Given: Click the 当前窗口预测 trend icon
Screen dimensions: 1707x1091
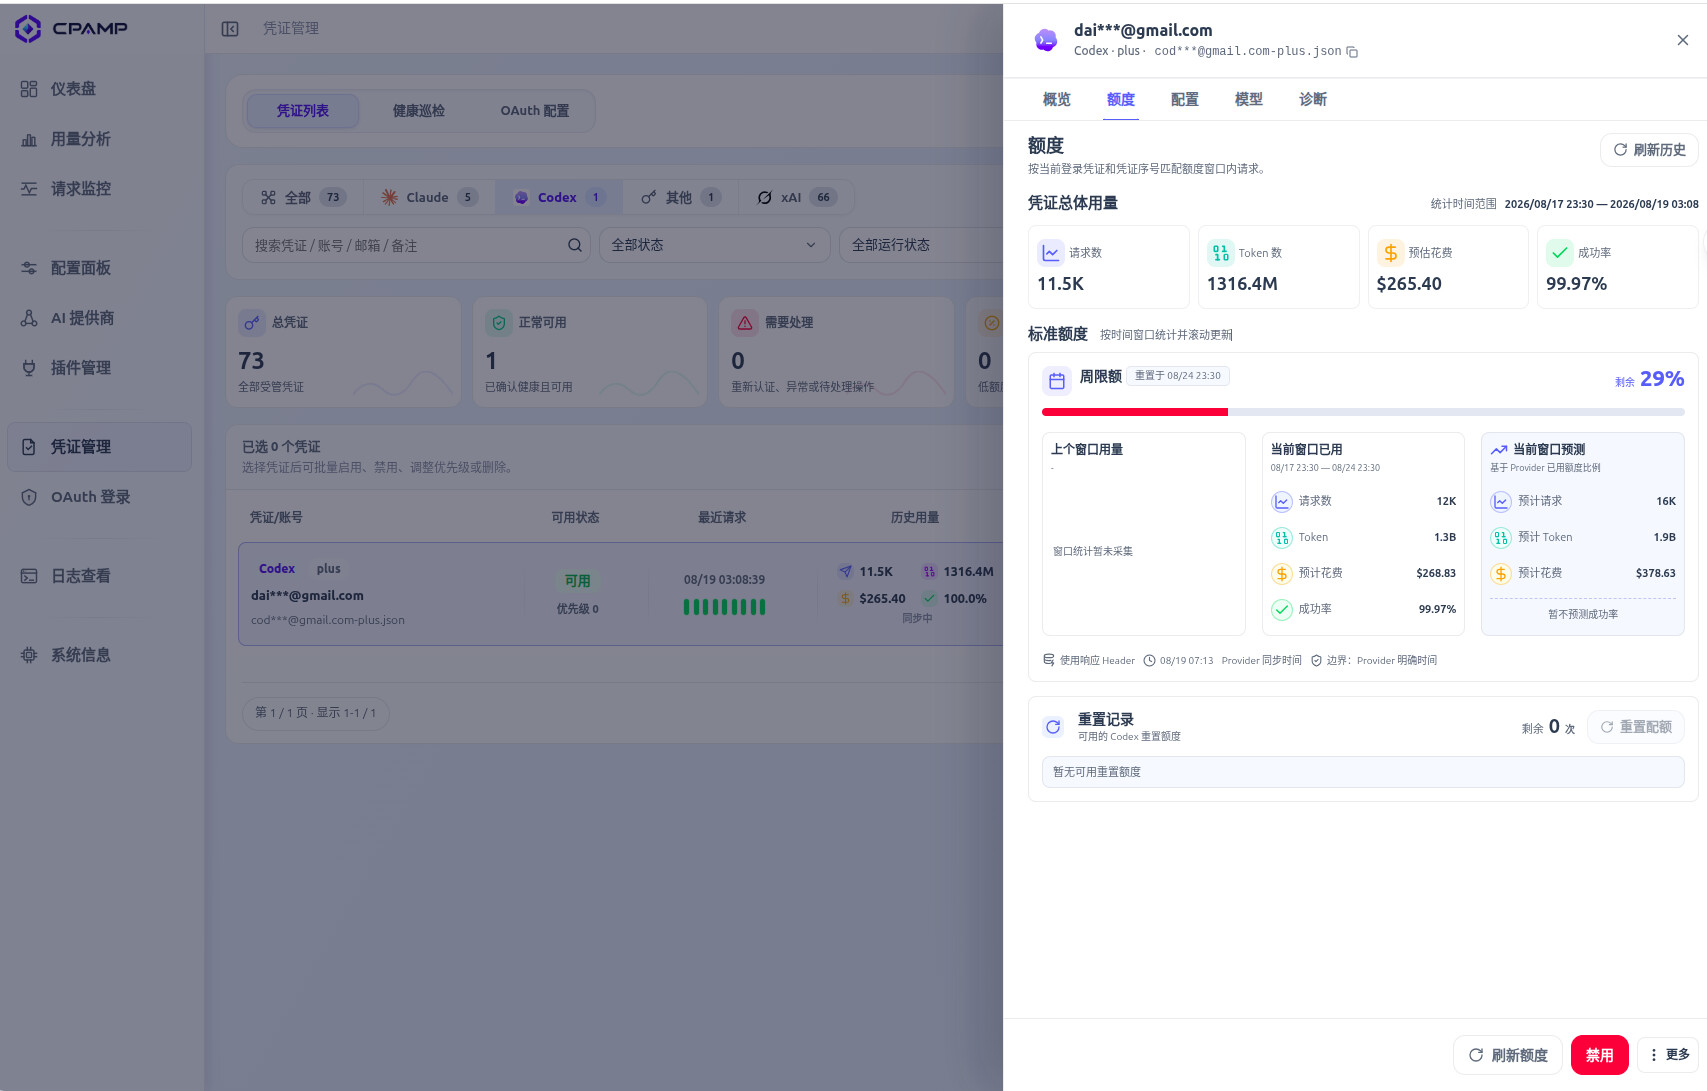Looking at the screenshot, I should pos(1499,450).
